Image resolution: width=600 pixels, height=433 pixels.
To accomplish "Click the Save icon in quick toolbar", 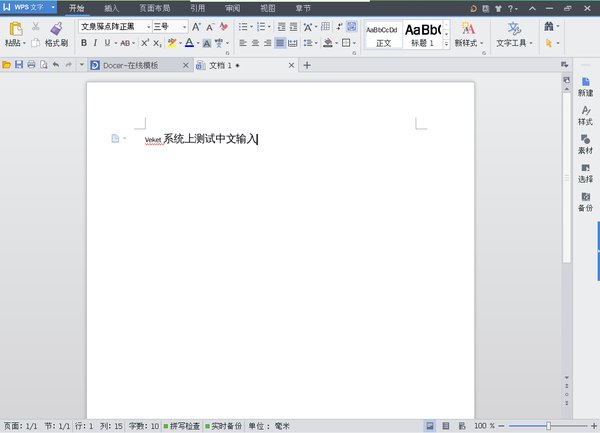I will coord(19,65).
